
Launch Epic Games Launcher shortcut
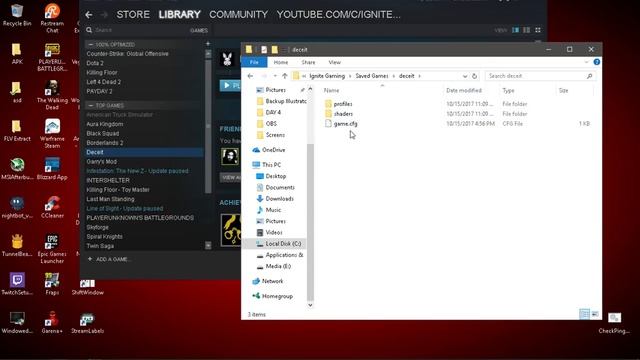pyautogui.click(x=52, y=249)
